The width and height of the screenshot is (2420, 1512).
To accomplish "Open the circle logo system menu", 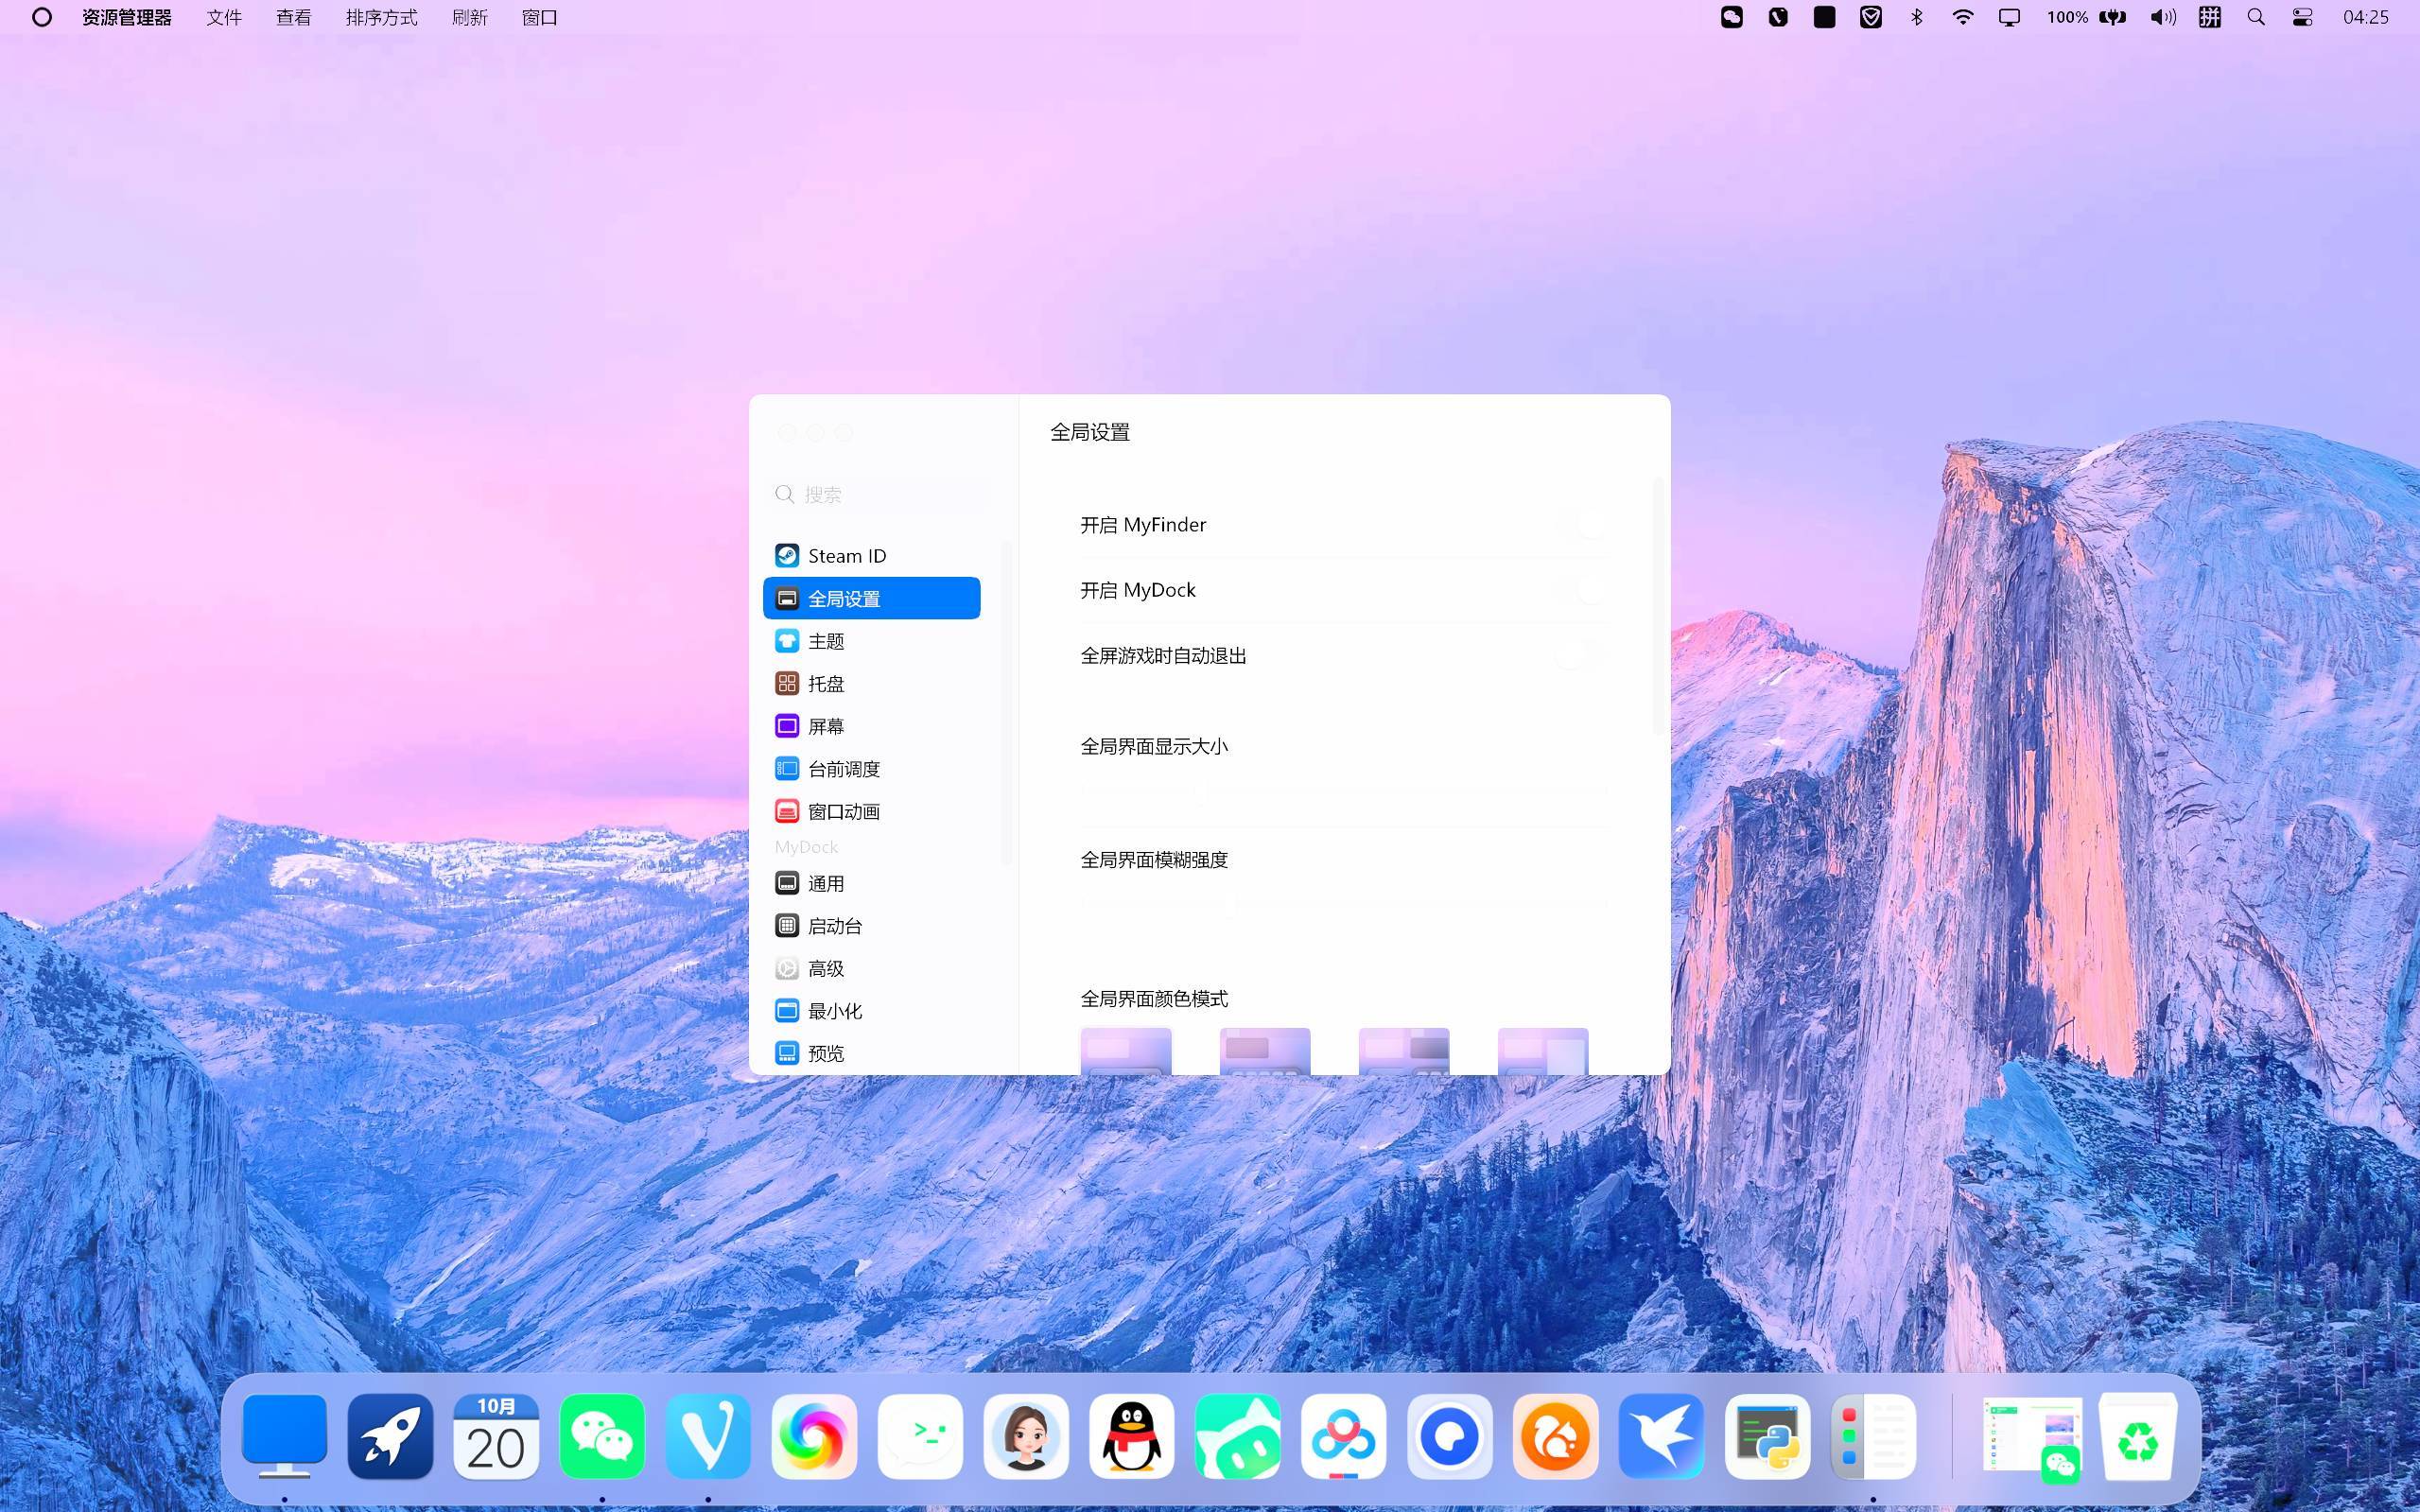I will tap(42, 17).
